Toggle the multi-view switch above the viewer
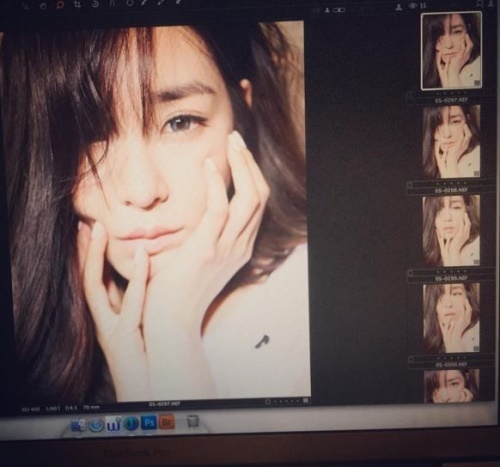 tap(339, 10)
